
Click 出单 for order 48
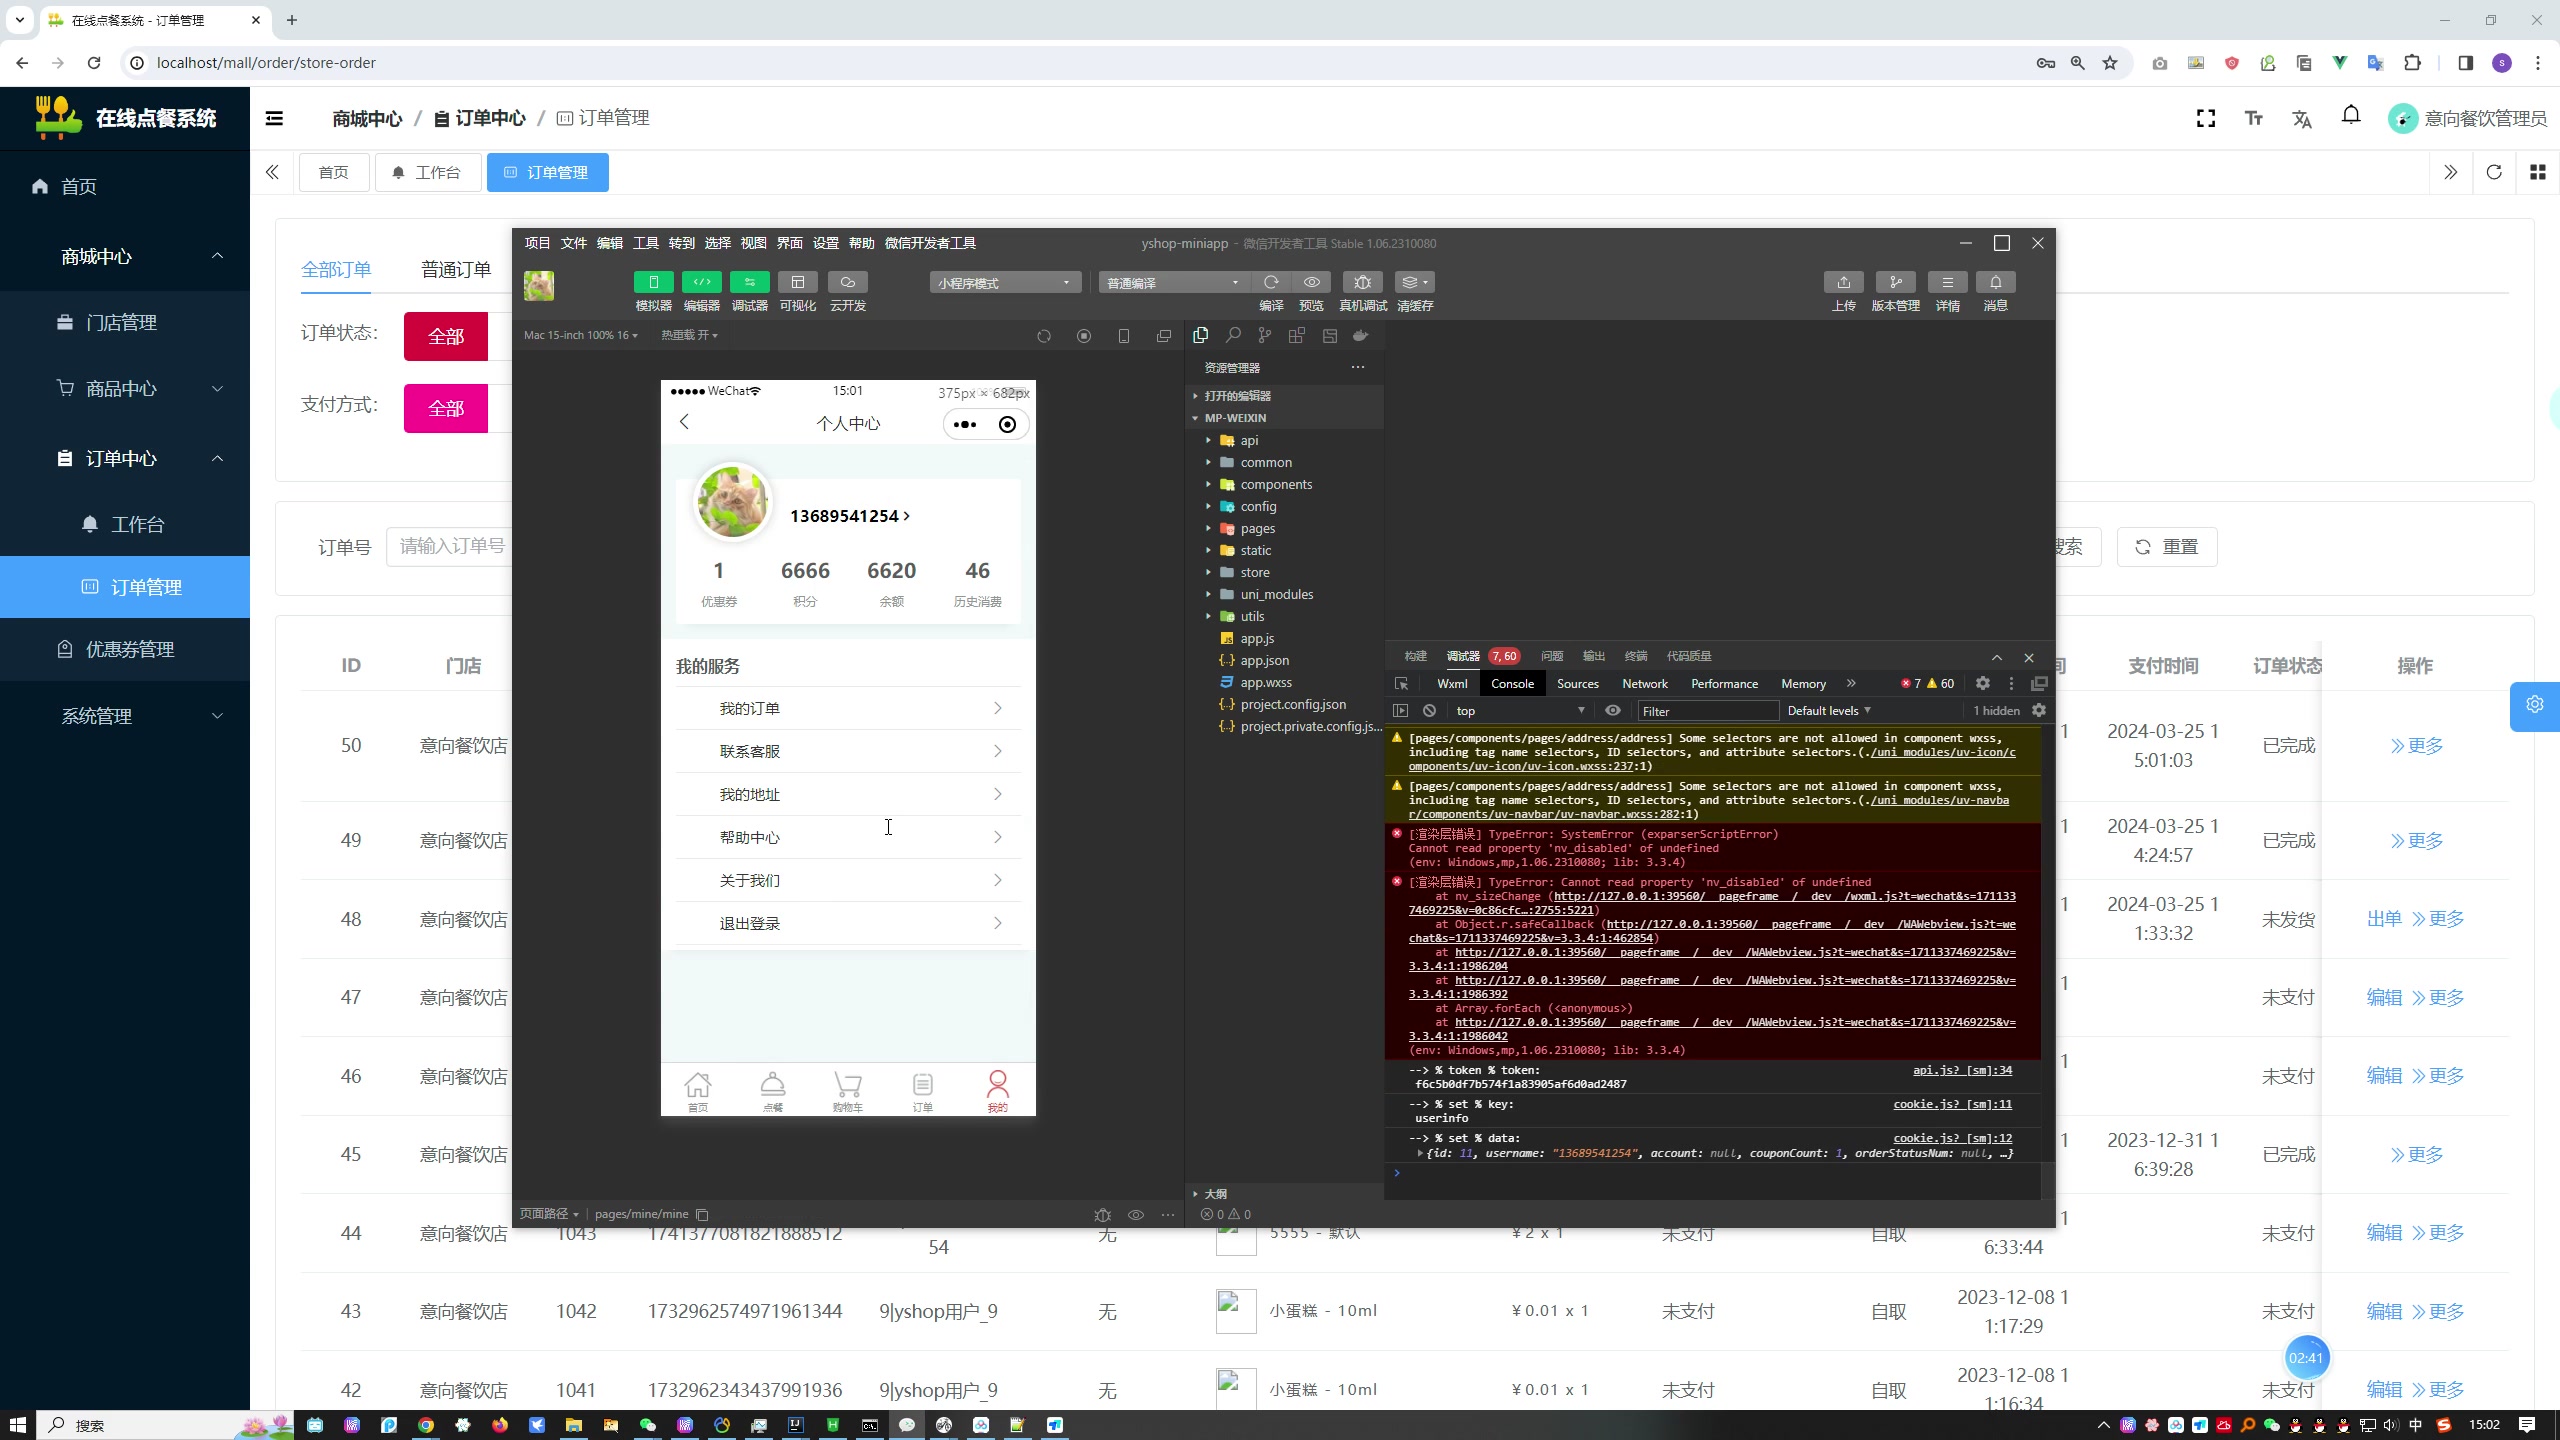[2384, 919]
